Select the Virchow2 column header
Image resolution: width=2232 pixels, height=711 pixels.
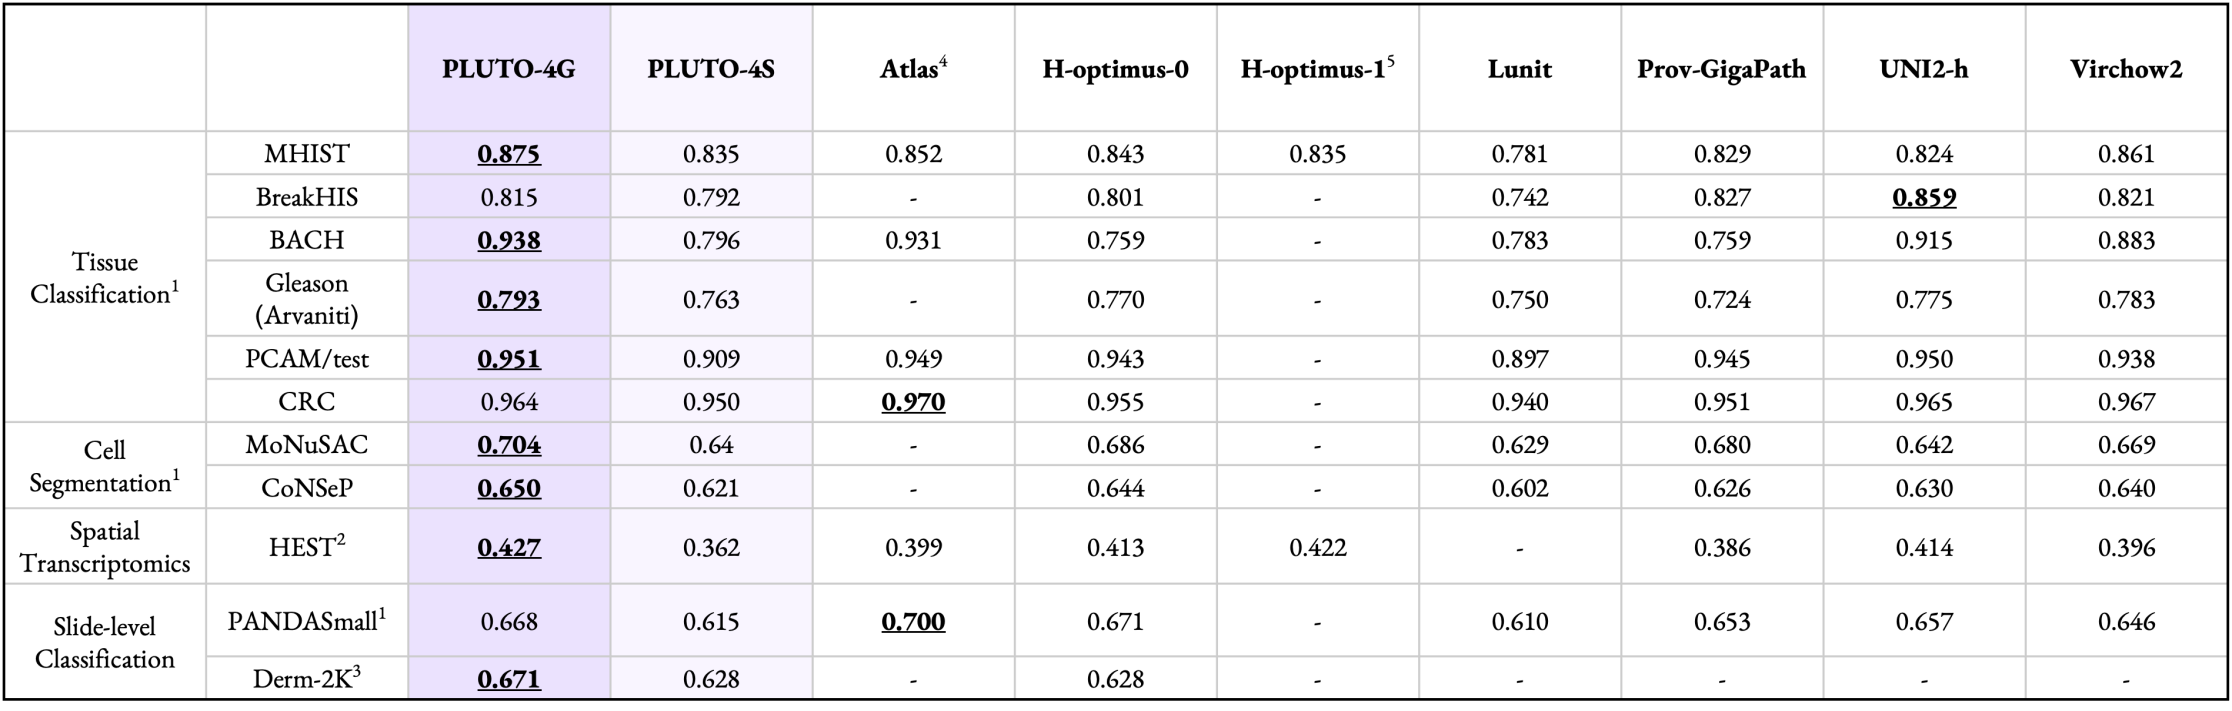coord(2125,69)
